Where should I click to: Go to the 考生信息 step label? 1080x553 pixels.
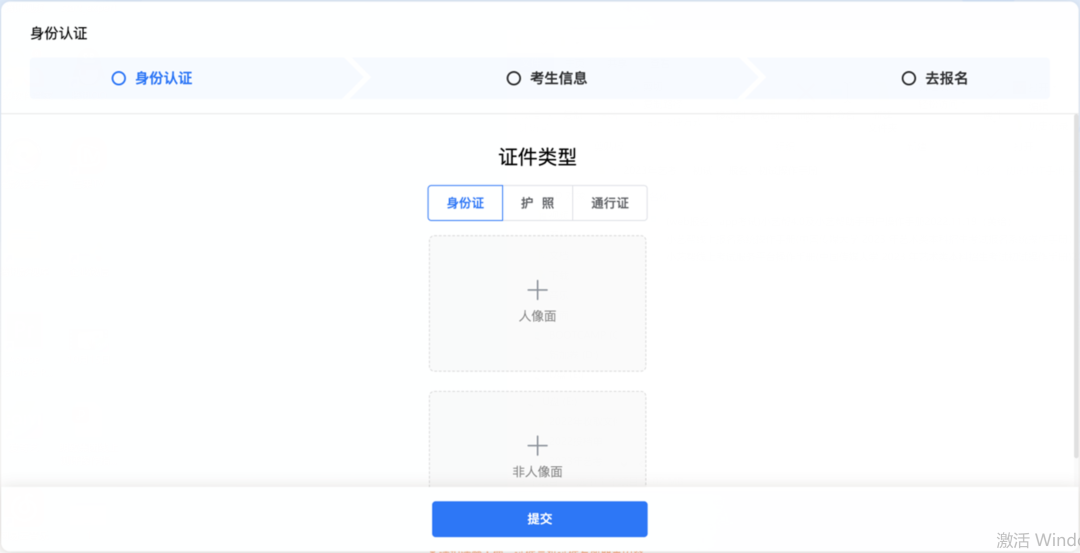click(558, 79)
